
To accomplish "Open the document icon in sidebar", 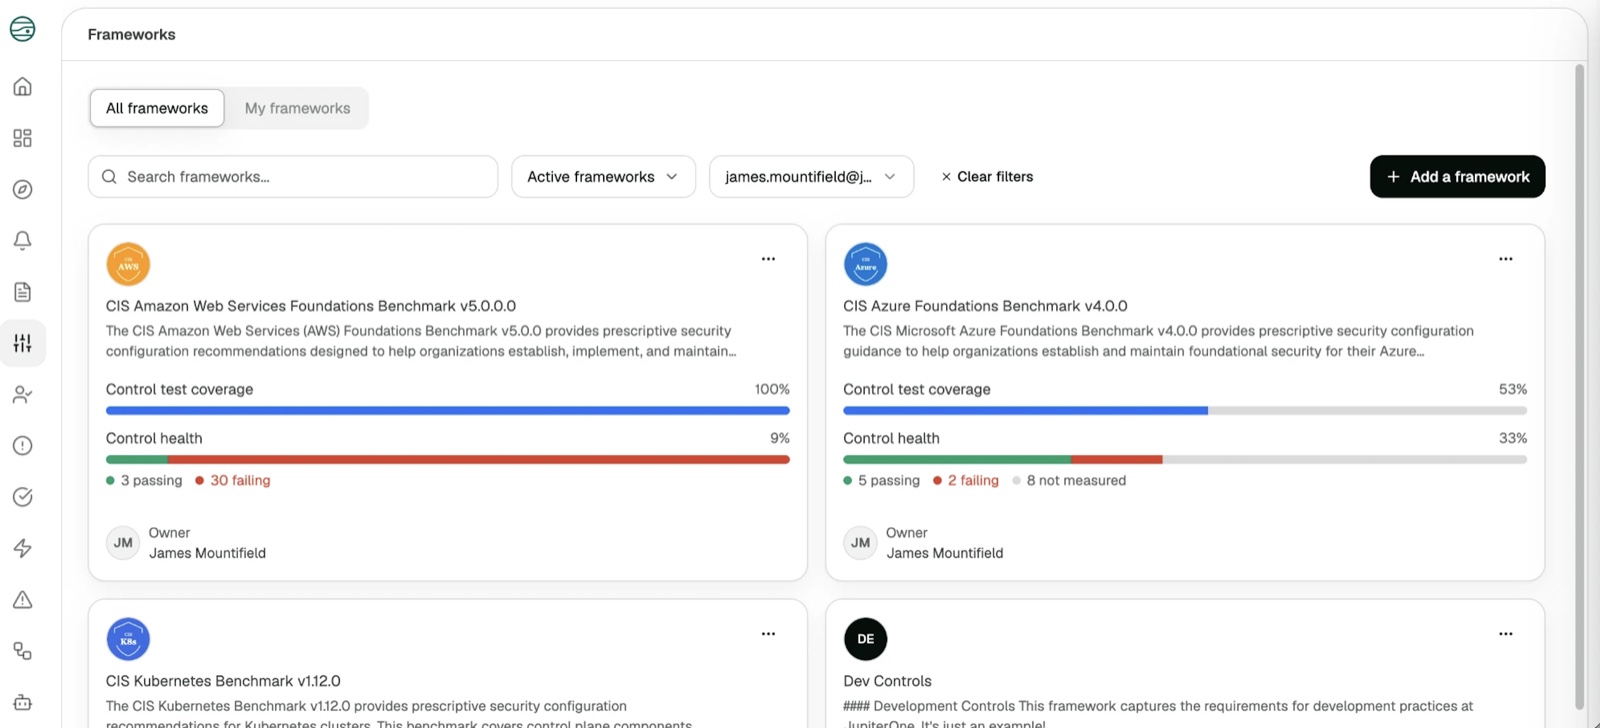I will (x=22, y=292).
